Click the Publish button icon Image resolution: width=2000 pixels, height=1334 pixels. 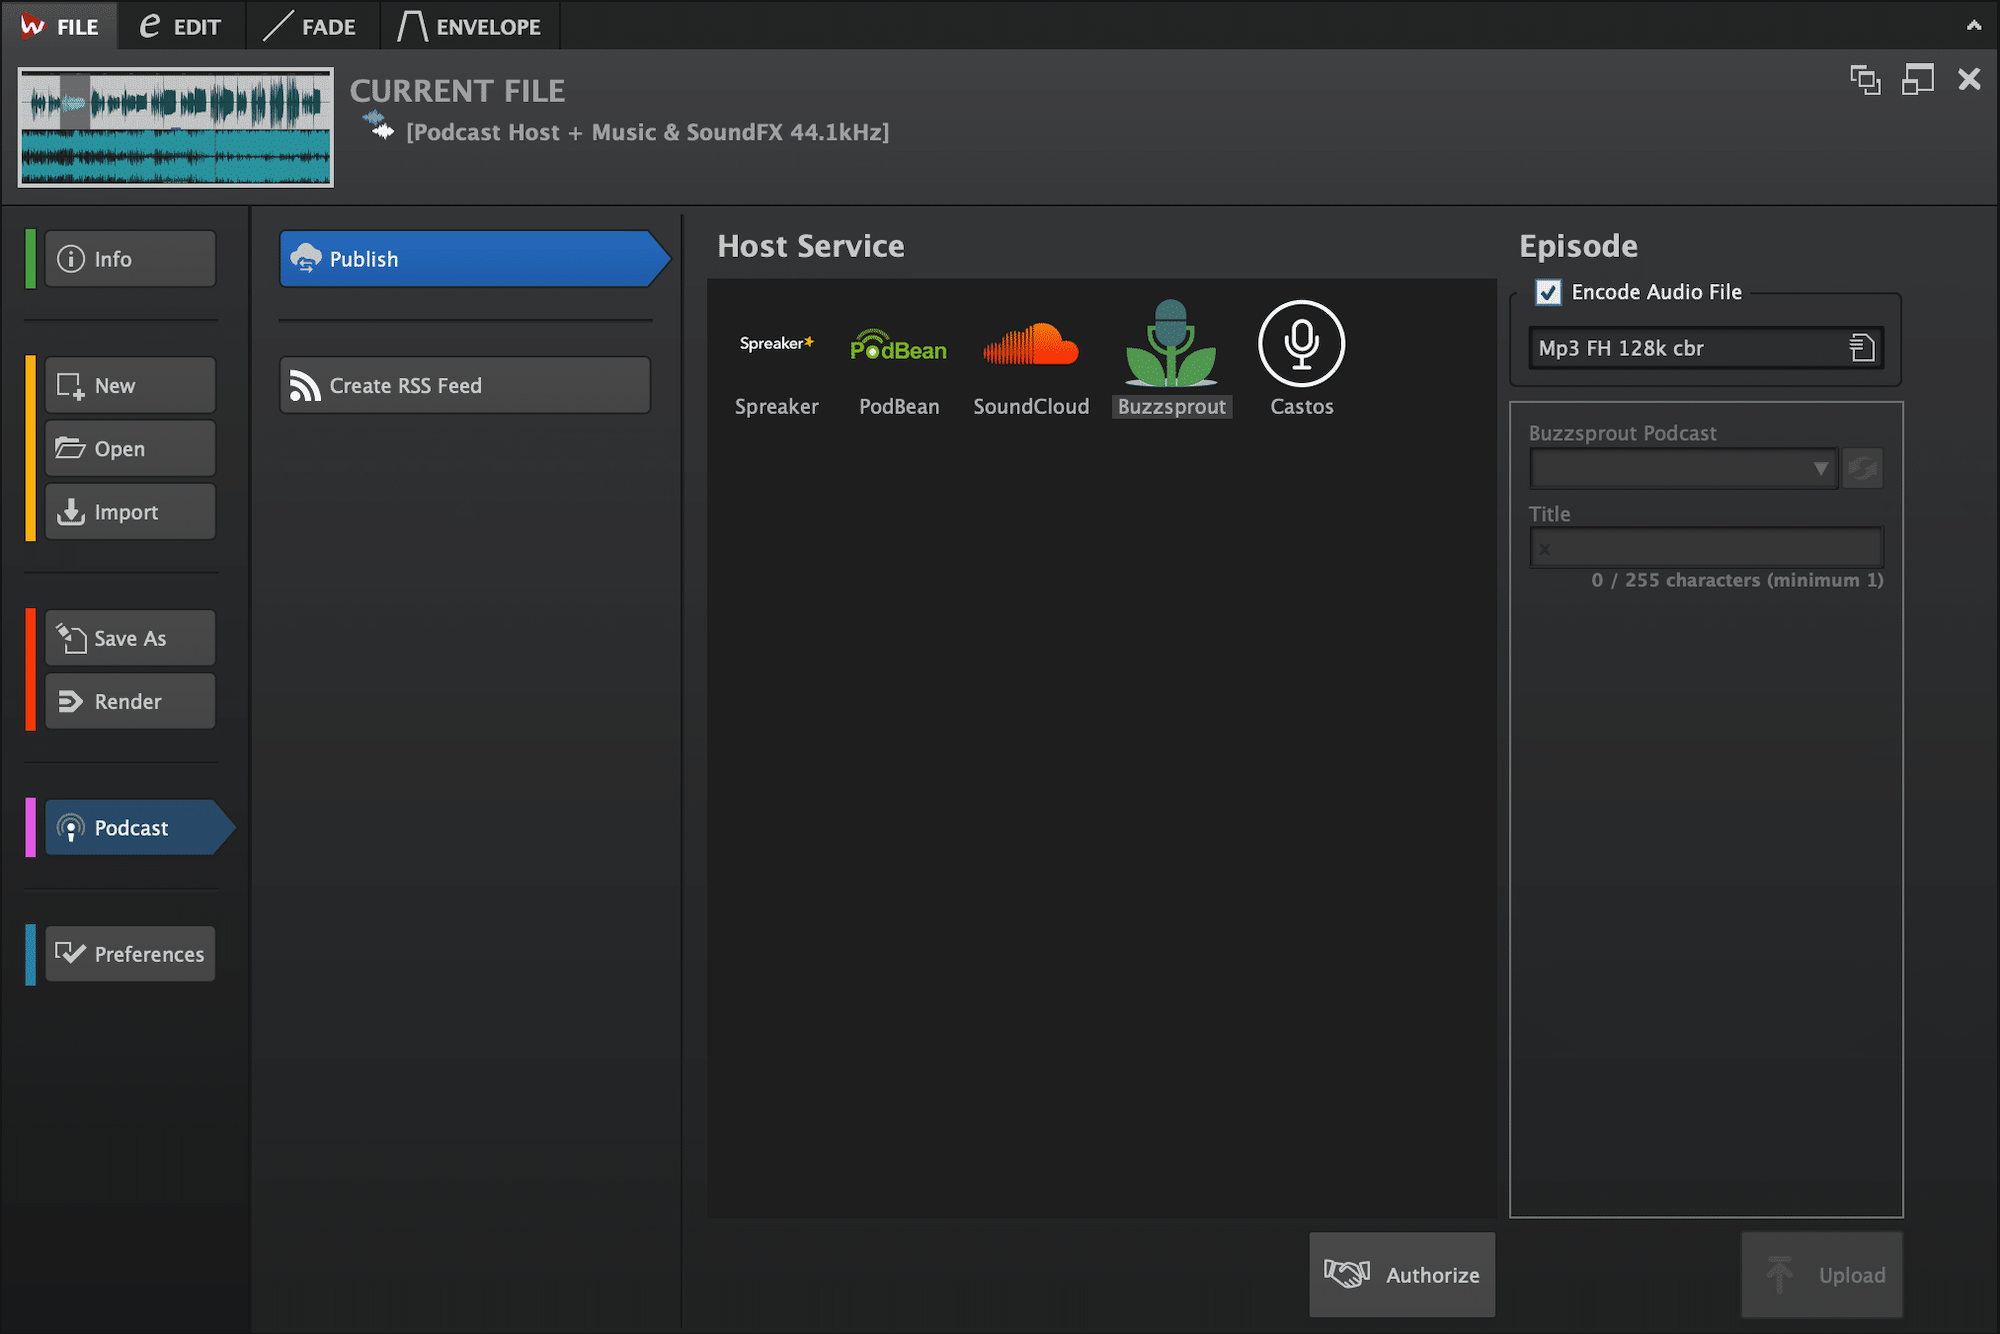[307, 259]
